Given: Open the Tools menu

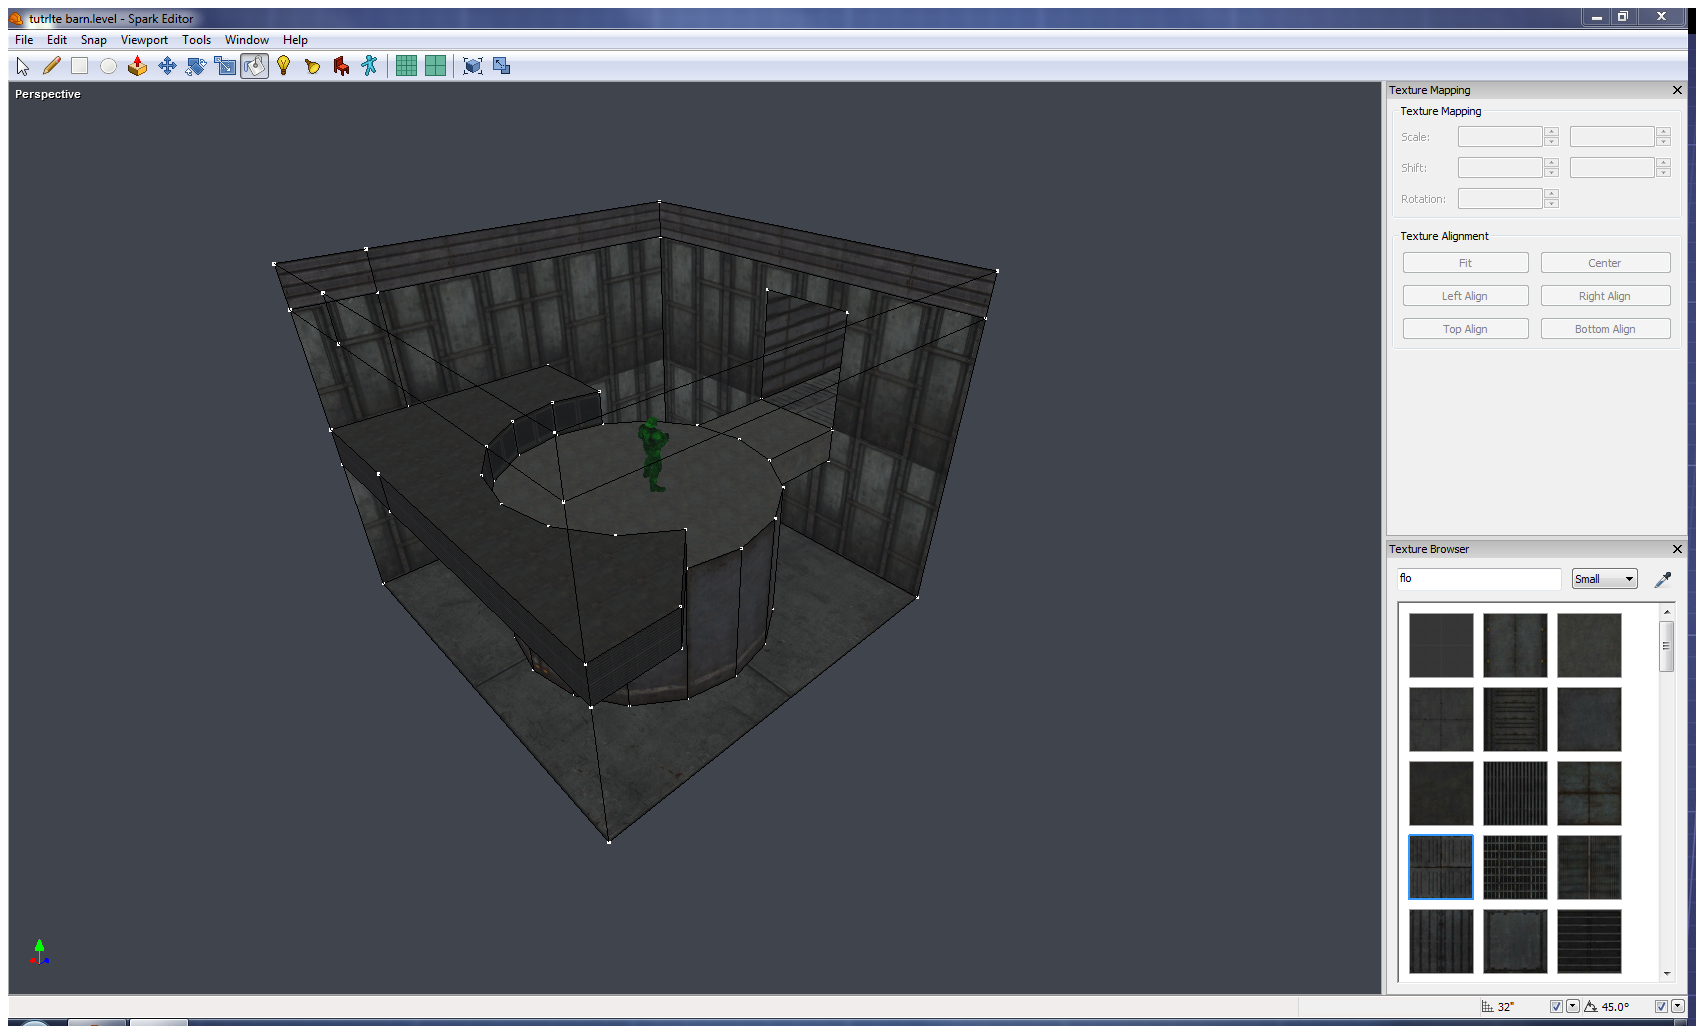Looking at the screenshot, I should [x=196, y=40].
